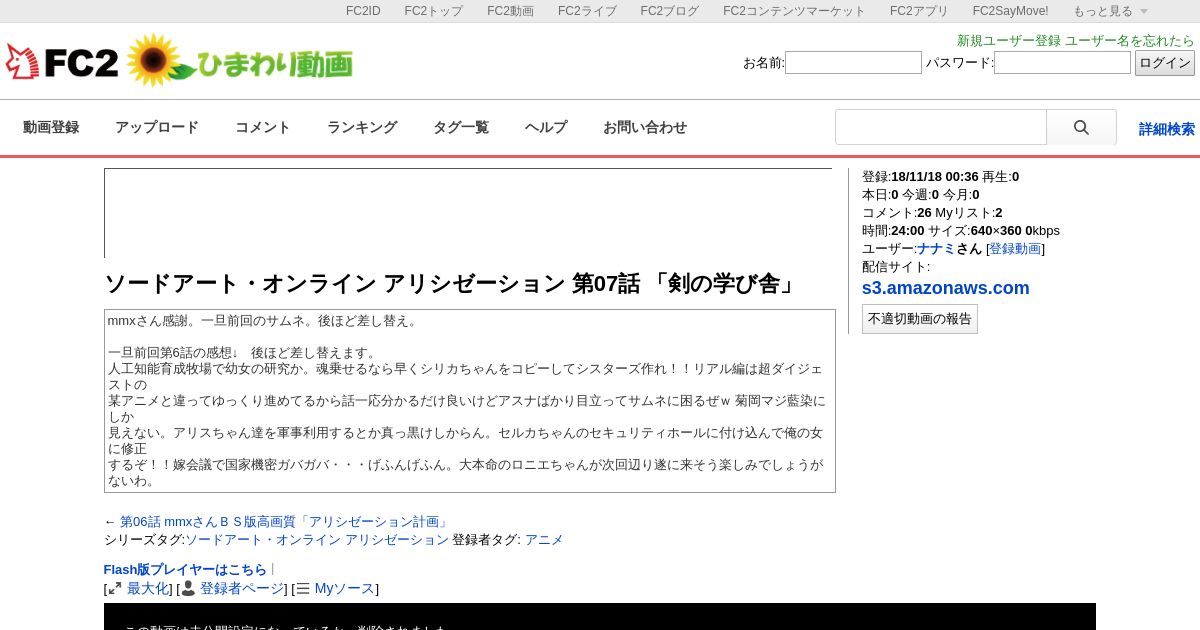This screenshot has width=1200, height=630.
Task: Open the コメント menu item
Action: coord(263,127)
